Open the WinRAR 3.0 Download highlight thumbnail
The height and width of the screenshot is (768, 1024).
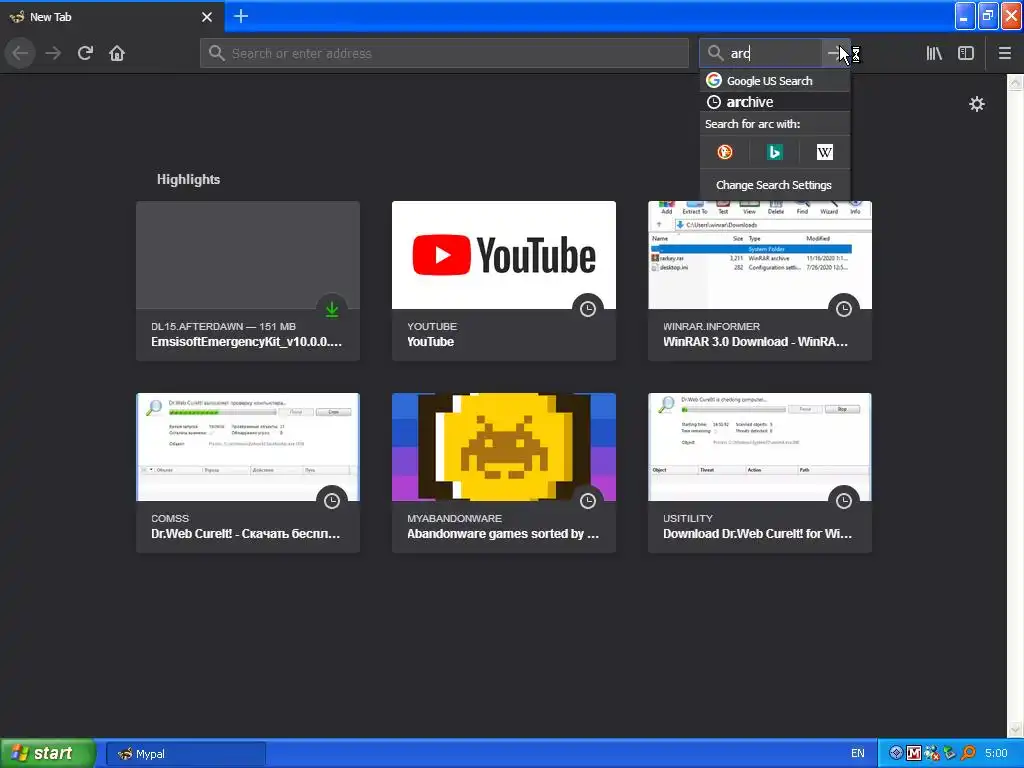point(760,255)
